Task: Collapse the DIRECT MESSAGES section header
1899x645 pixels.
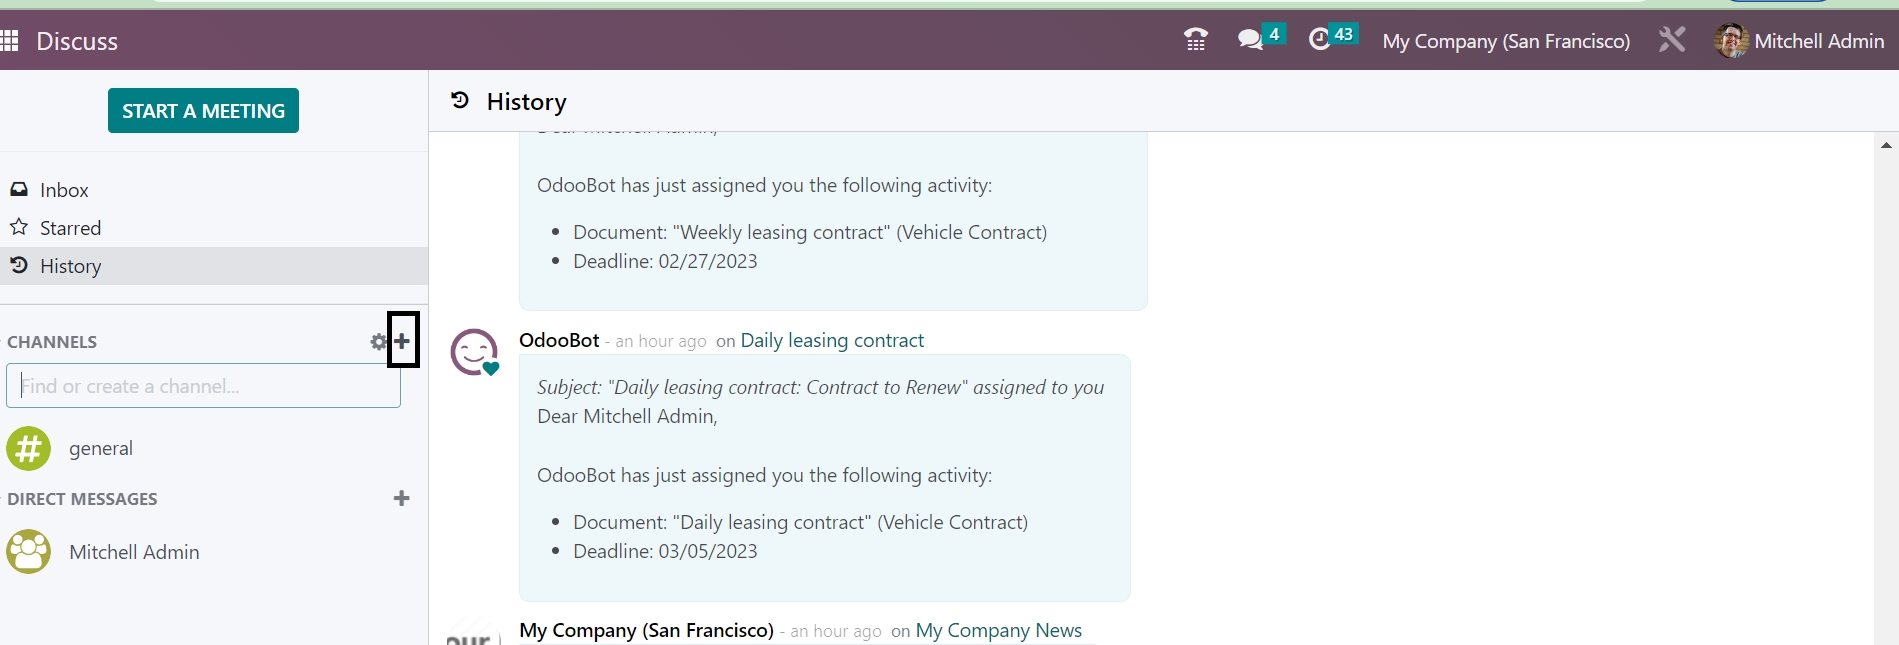Action: click(x=82, y=499)
